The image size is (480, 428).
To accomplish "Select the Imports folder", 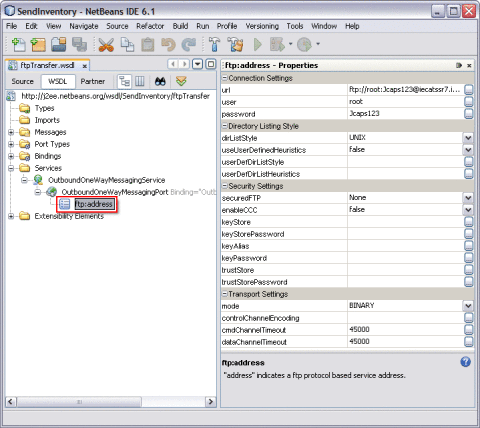I will pyautogui.click(x=47, y=120).
